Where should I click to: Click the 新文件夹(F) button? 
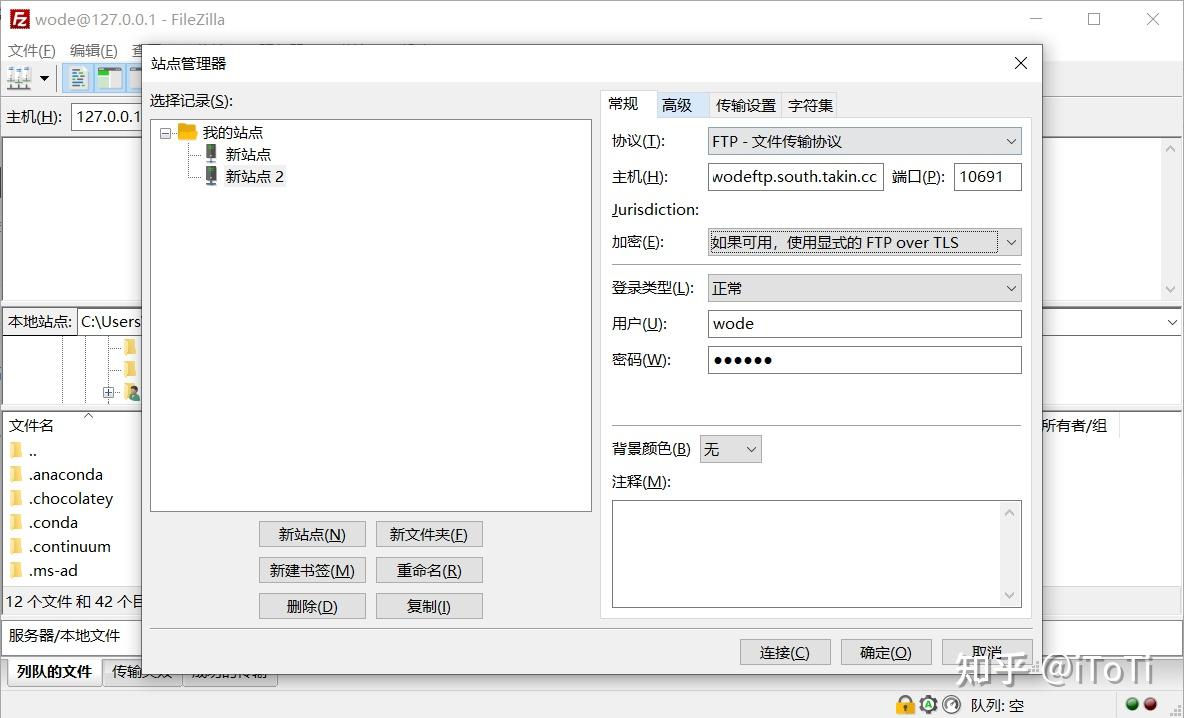point(429,535)
